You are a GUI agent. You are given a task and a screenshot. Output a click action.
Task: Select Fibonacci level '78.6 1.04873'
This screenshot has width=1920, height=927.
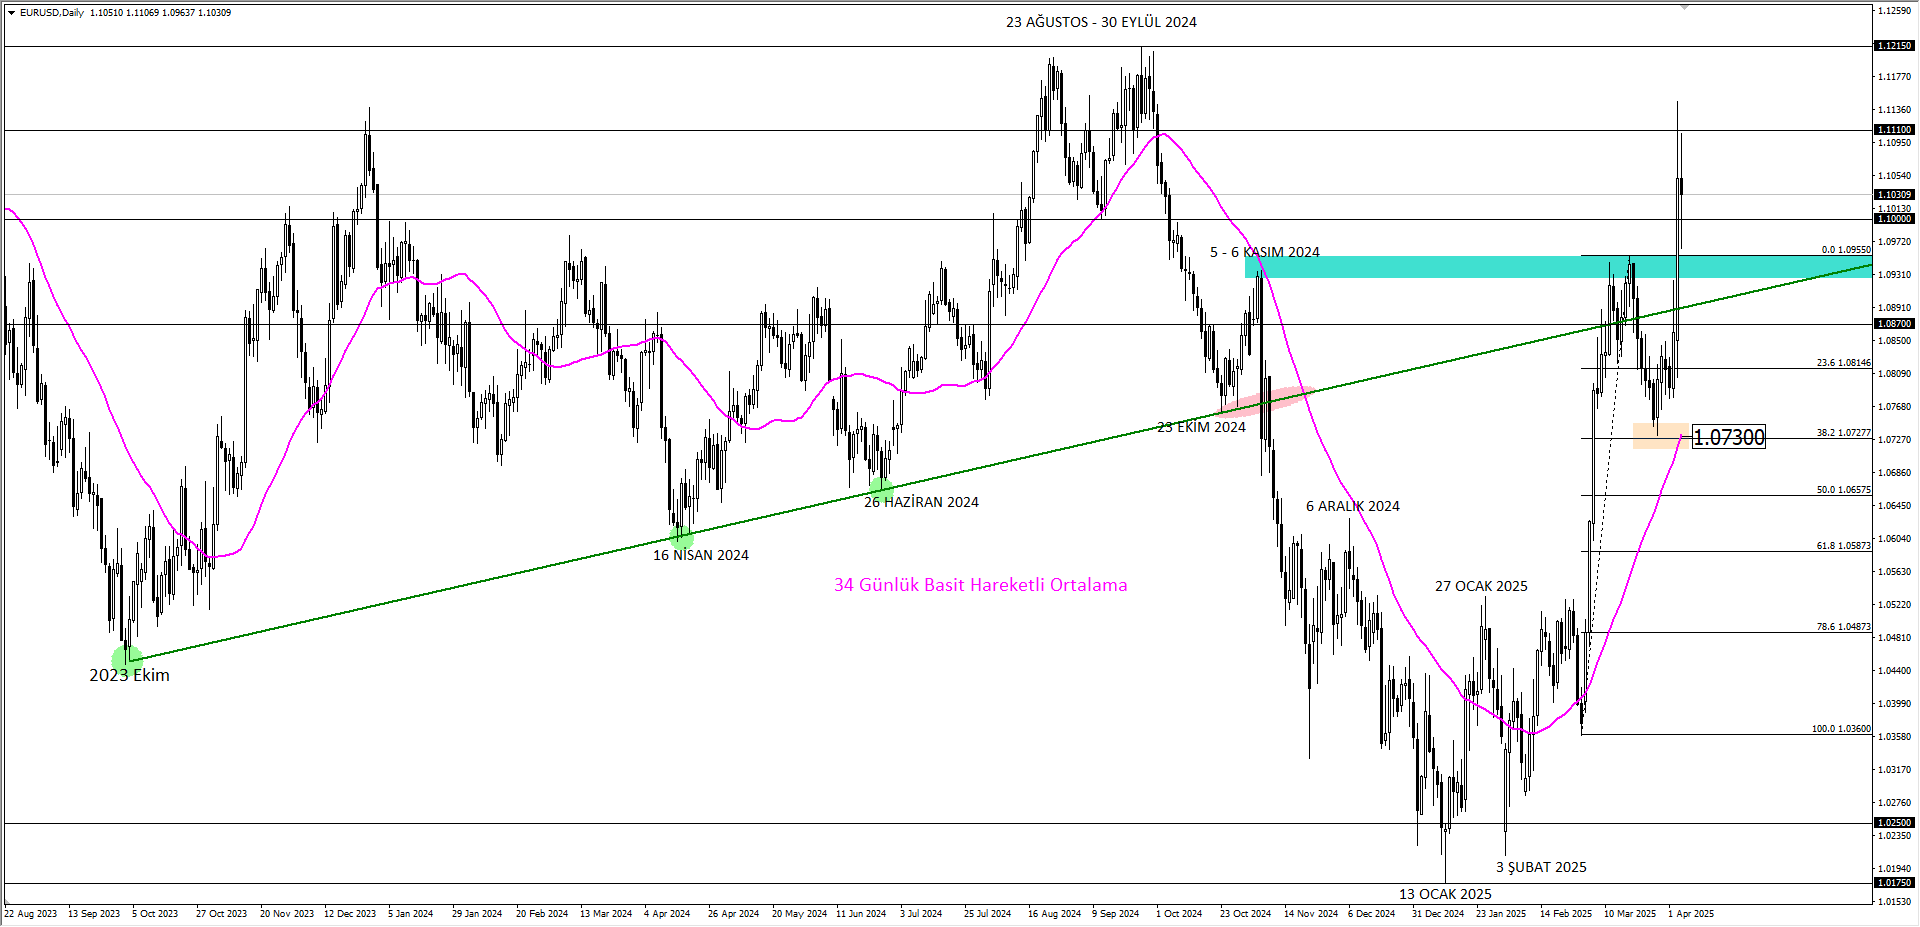coord(1843,627)
